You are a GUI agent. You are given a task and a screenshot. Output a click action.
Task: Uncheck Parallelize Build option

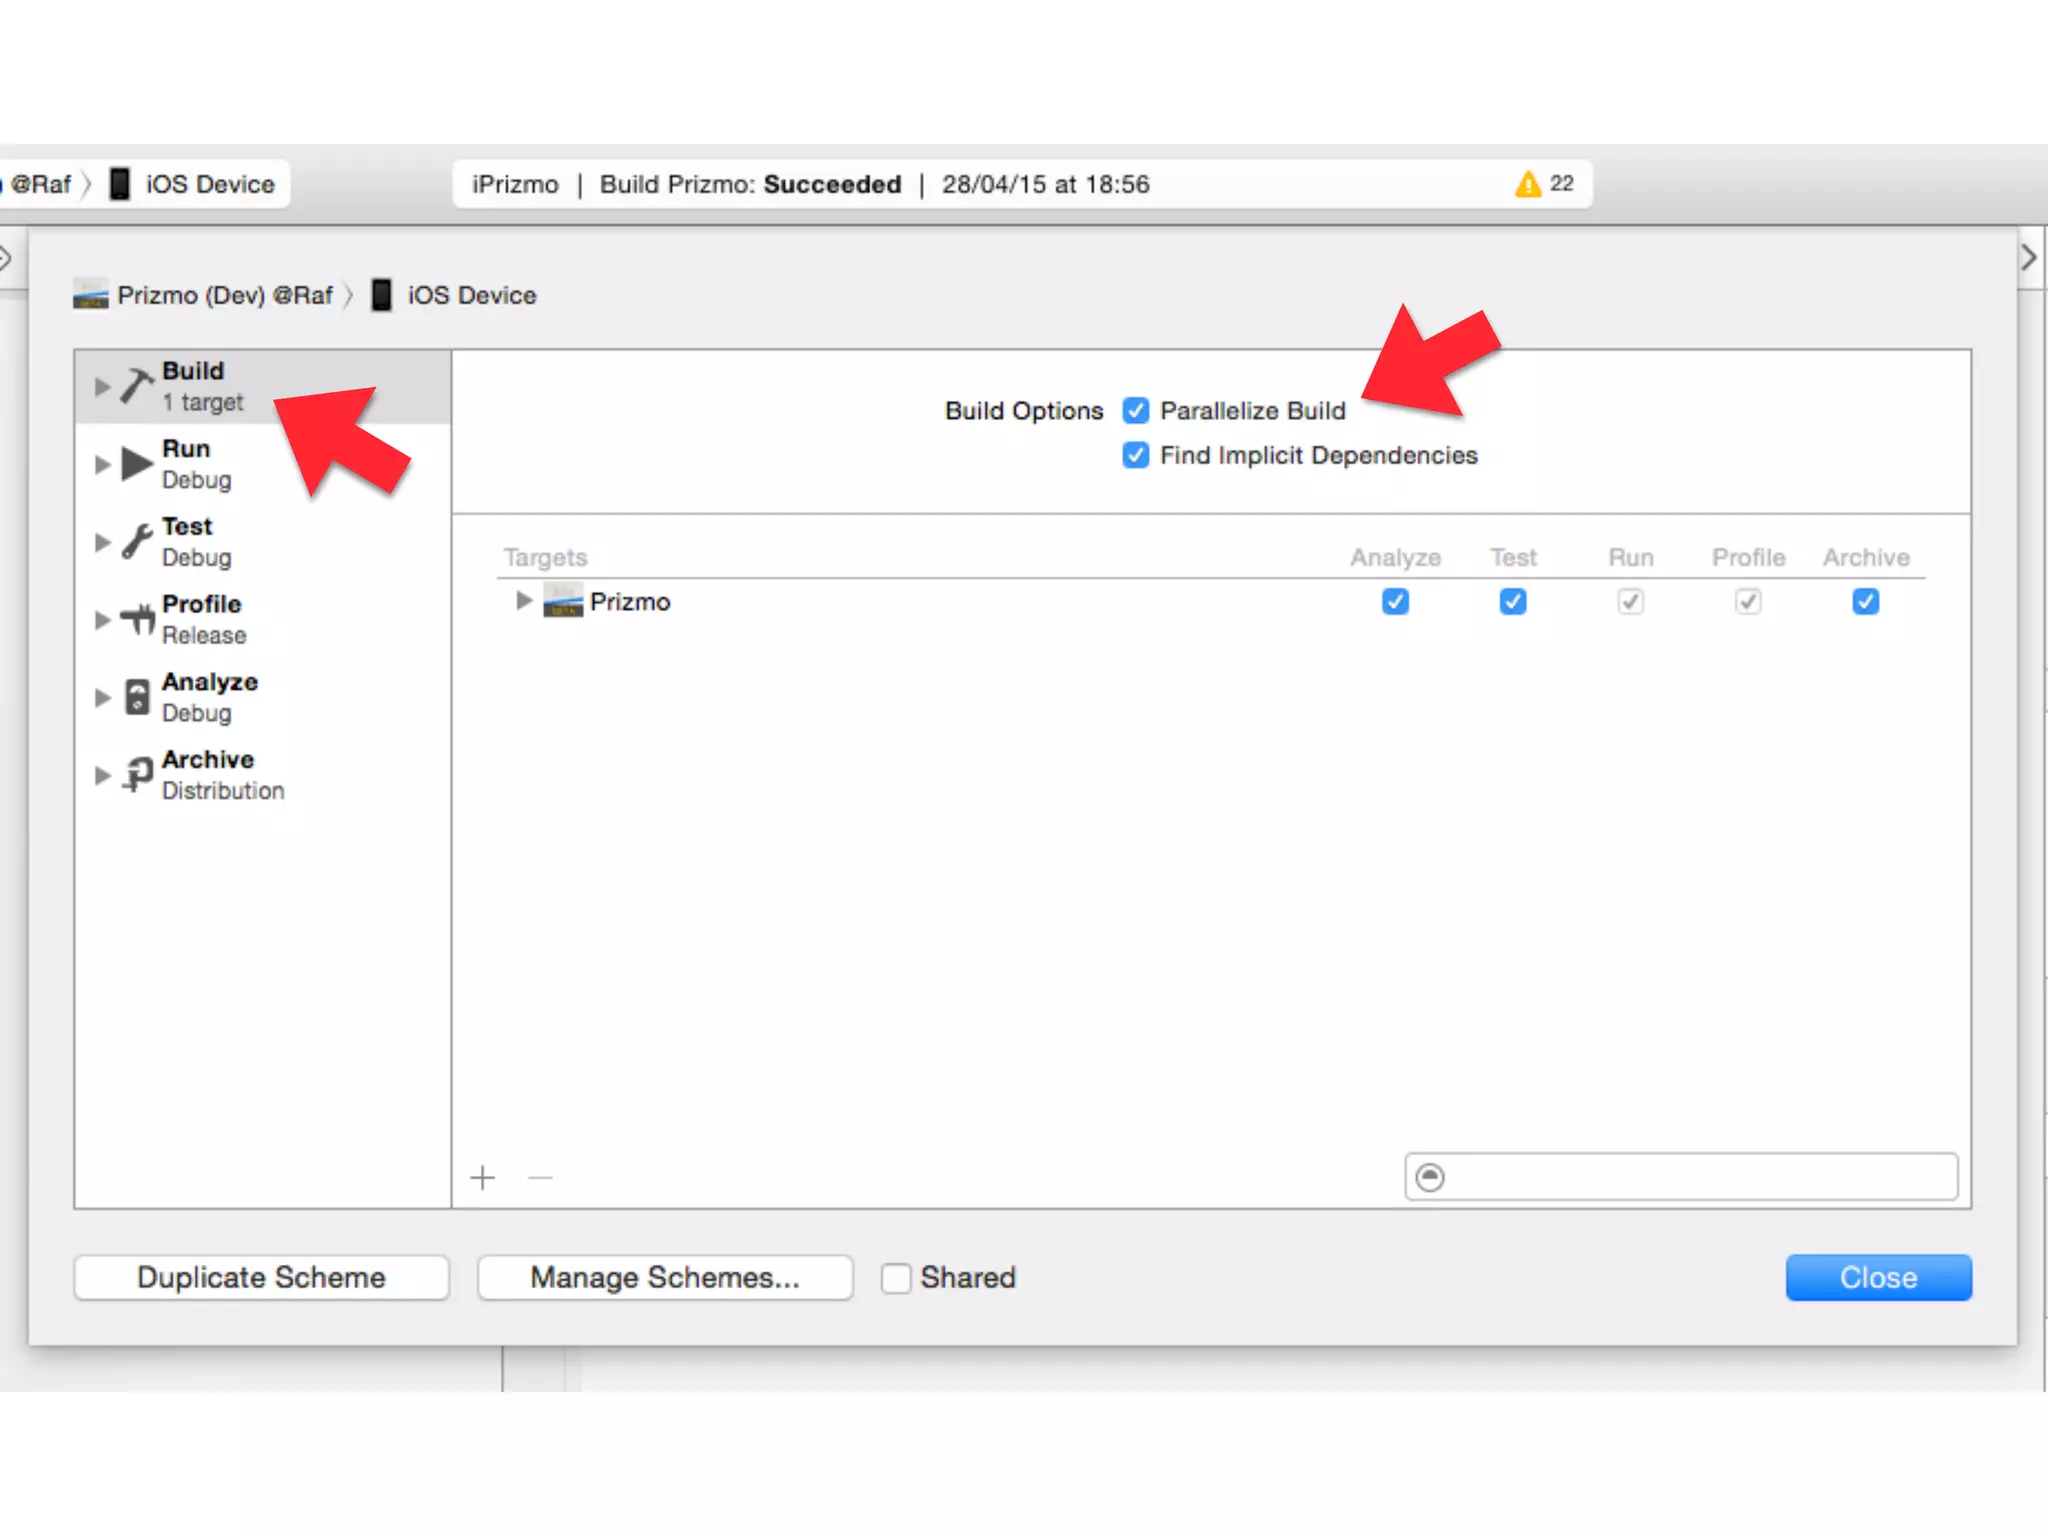(x=1135, y=410)
